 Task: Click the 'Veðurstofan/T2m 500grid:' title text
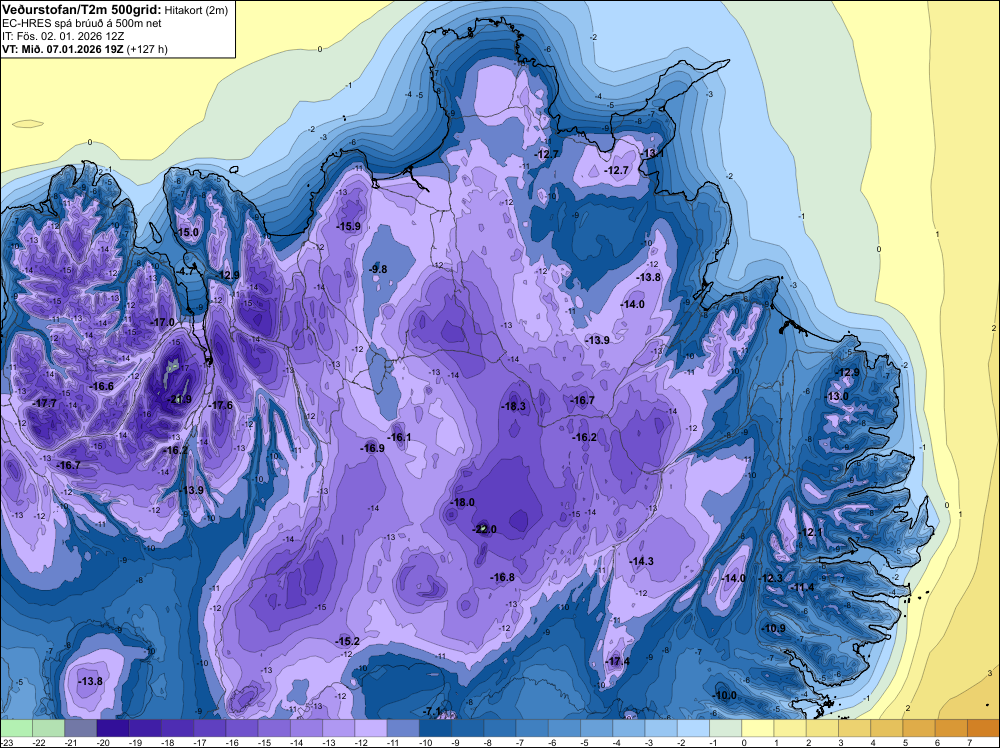[x=82, y=9]
